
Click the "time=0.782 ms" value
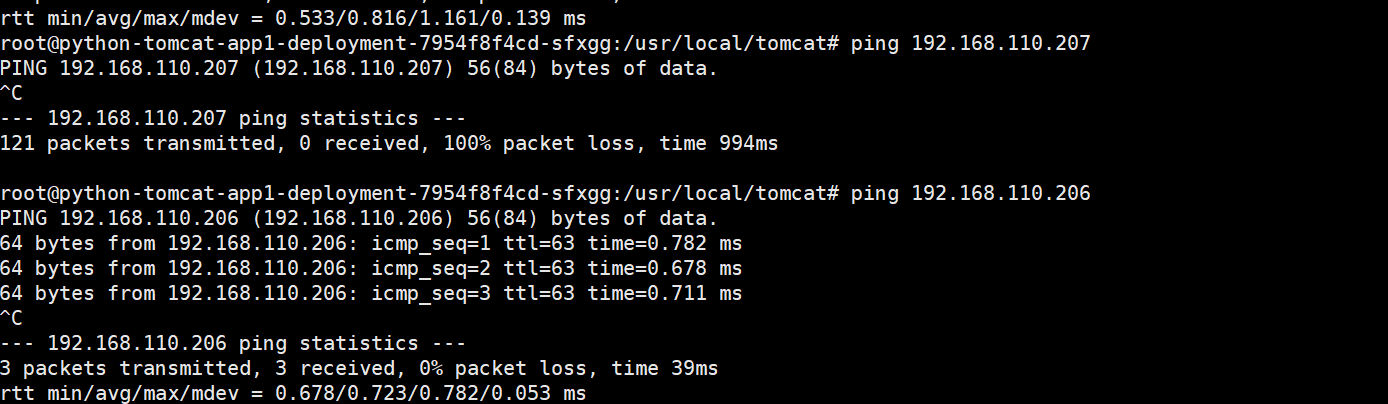pos(664,243)
